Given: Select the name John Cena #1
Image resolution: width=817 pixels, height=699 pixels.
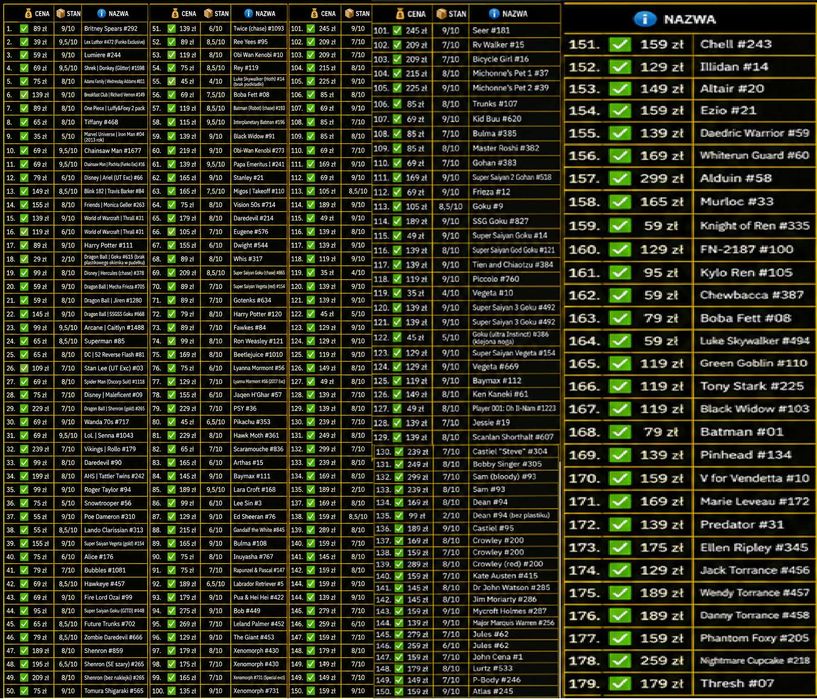Looking at the screenshot, I should coord(497,657).
